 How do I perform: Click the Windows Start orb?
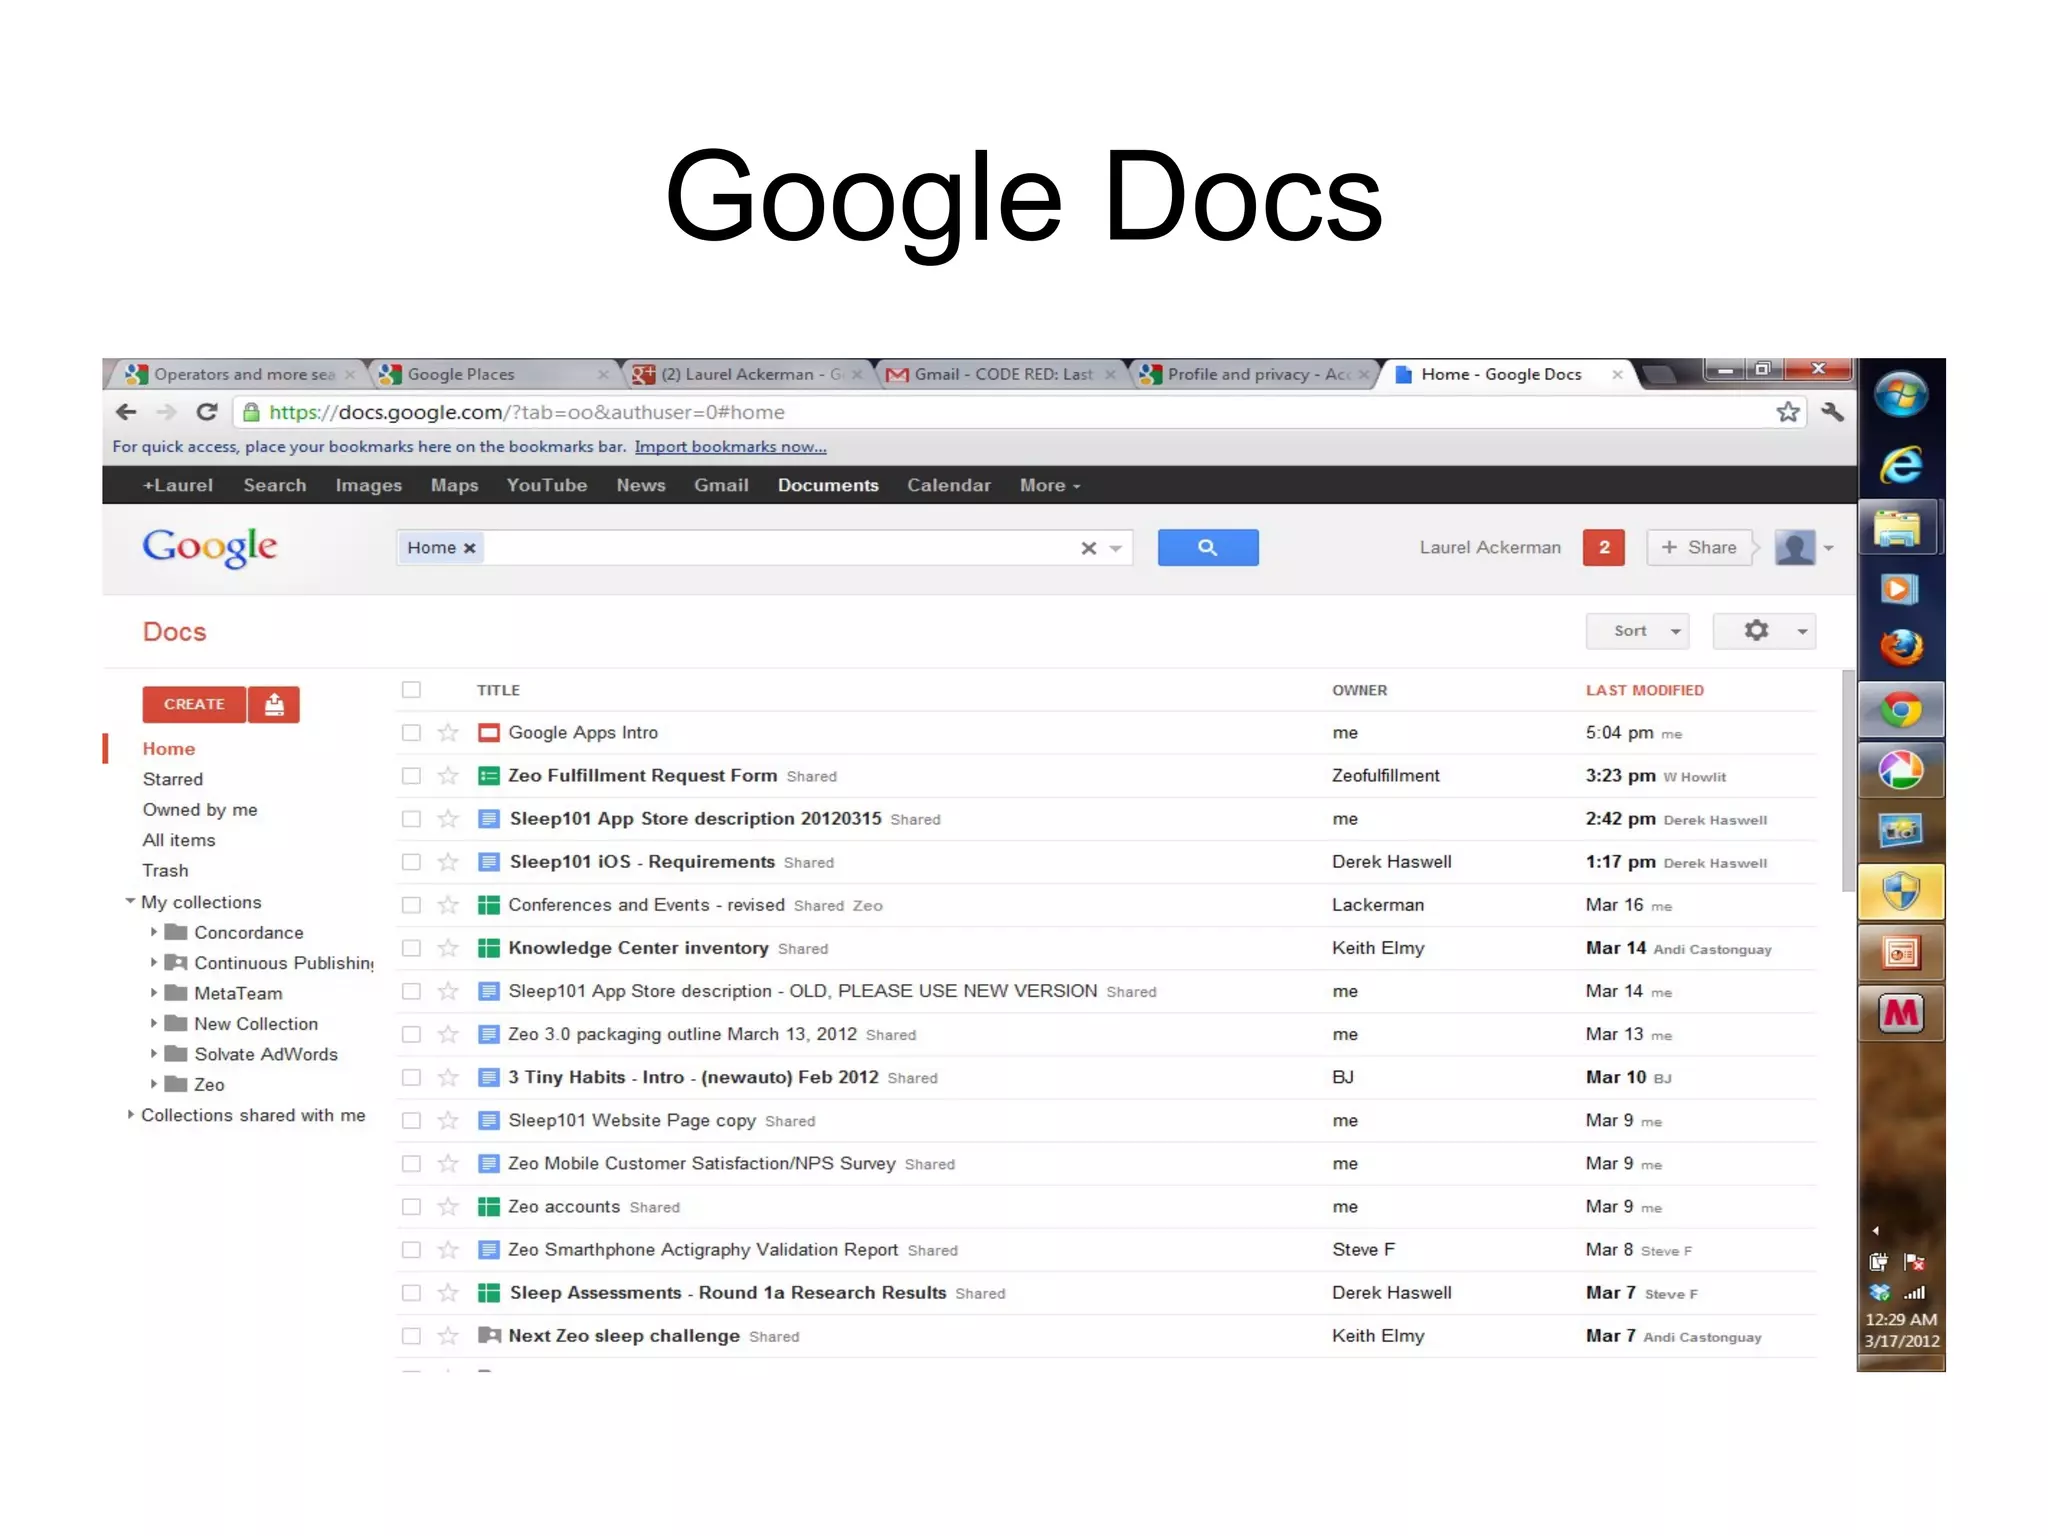(x=1900, y=396)
